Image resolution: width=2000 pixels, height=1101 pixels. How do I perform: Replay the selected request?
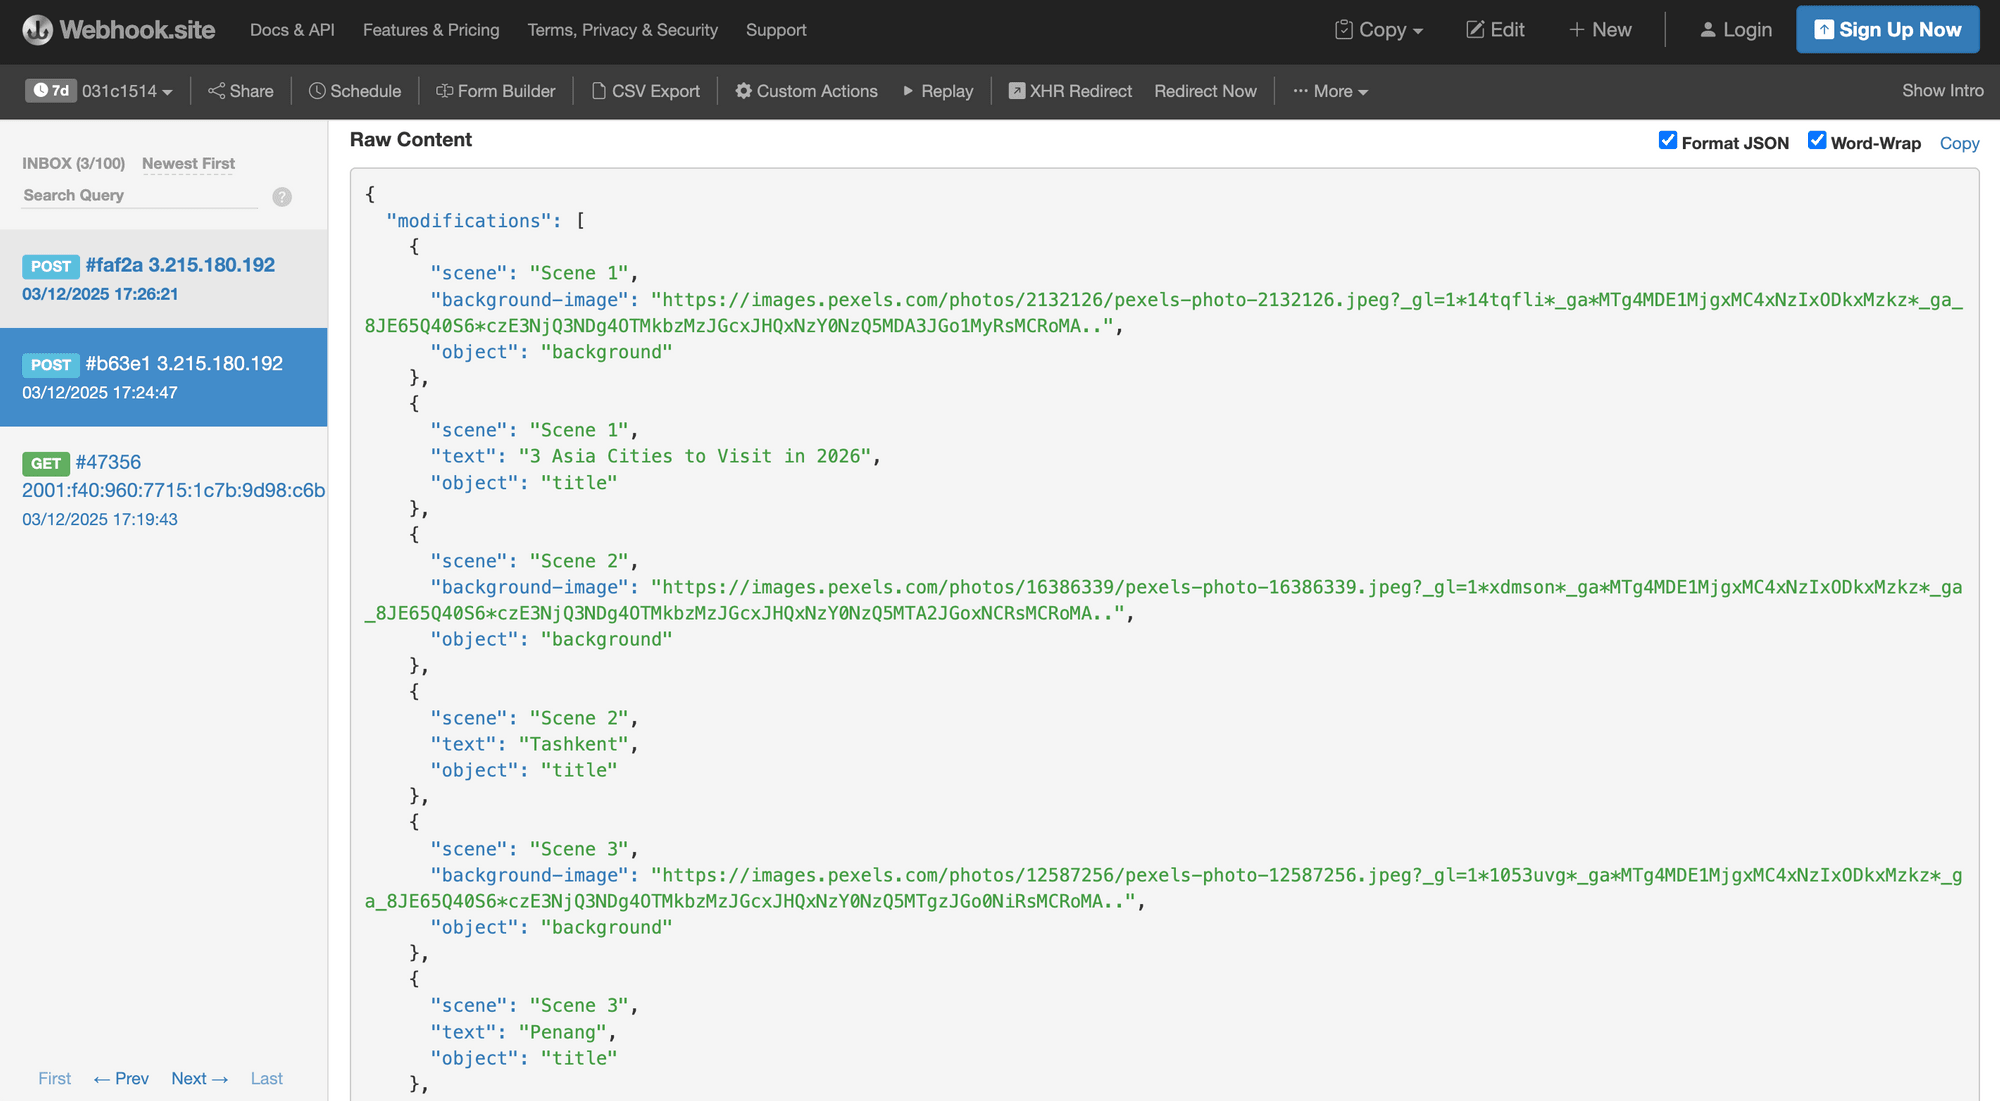pos(937,91)
